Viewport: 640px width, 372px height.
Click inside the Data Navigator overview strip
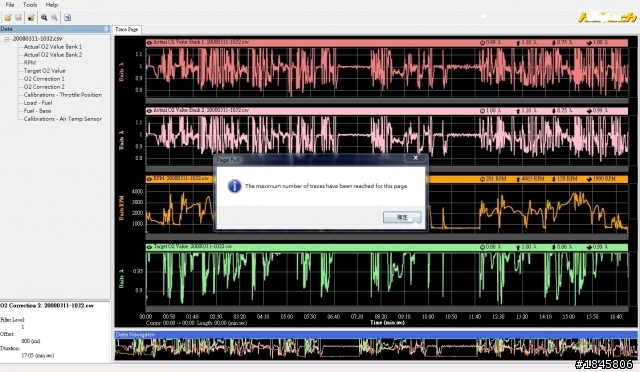point(376,349)
